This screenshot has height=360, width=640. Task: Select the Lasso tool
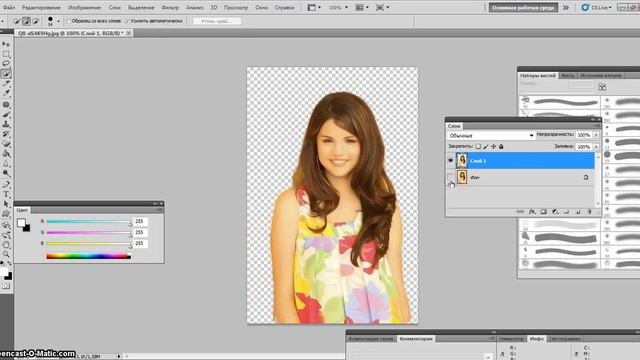click(x=6, y=64)
